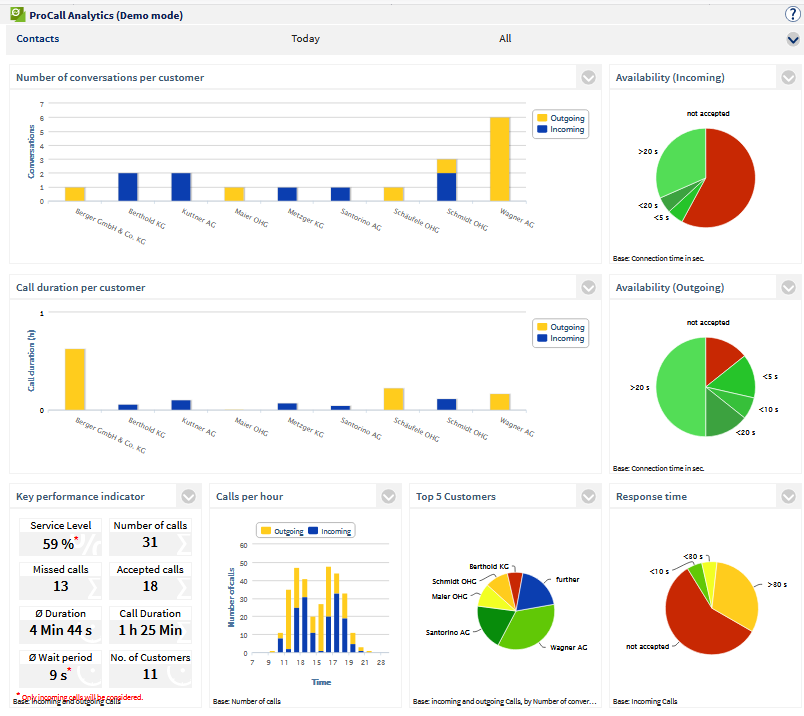Screen dimensions: 804x716
Task: Click the Wagner AG bar in conversations chart
Action: point(500,159)
